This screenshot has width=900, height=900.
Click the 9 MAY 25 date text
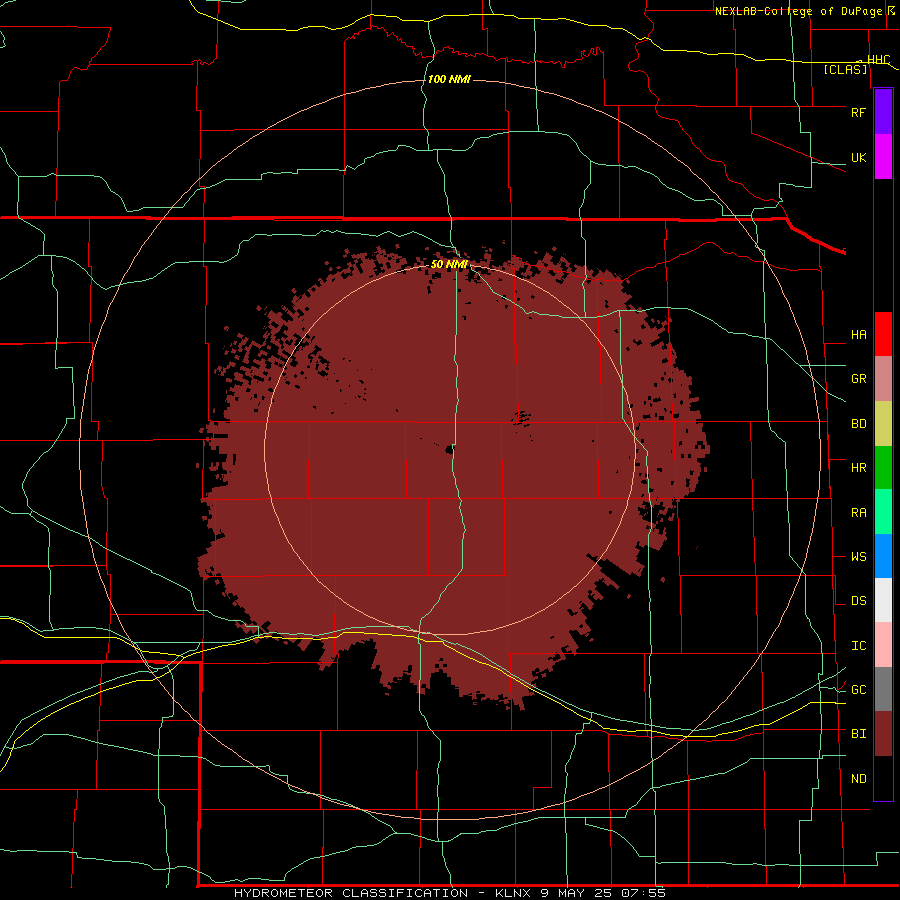576,893
